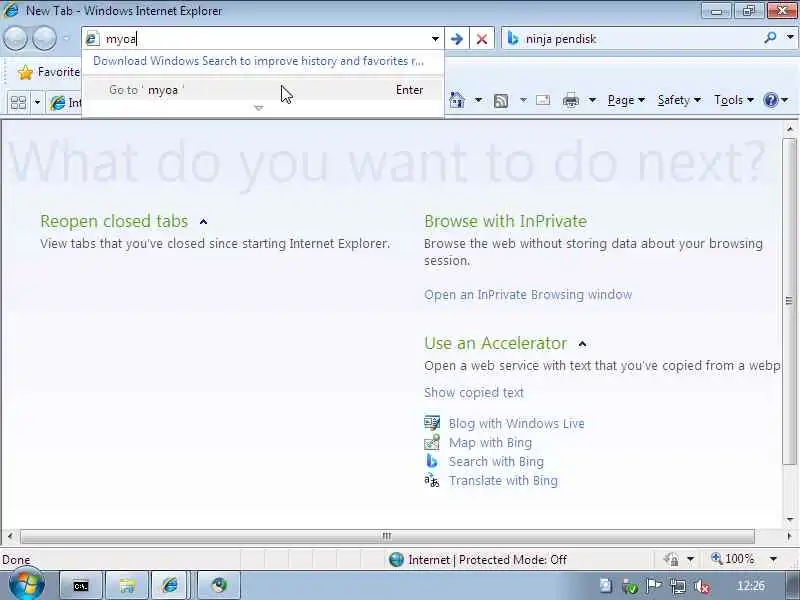800x600 pixels.
Task: Open the privacy icon dropdown in status bar
Action: 690,560
